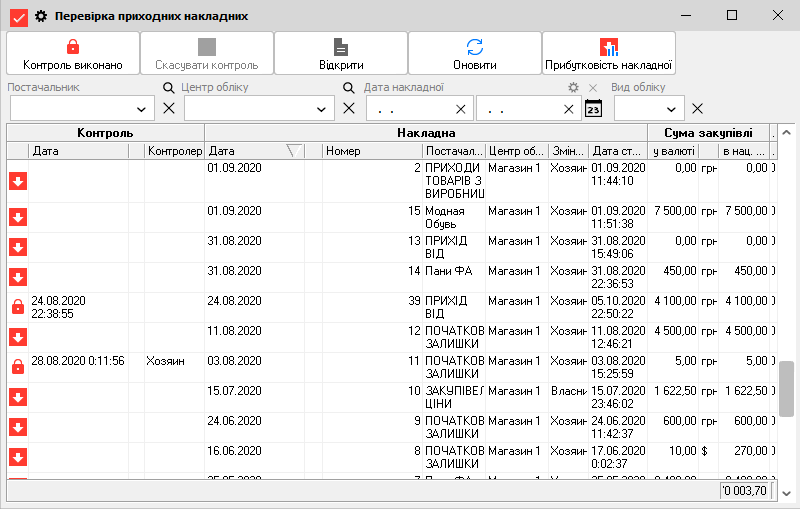Click the gear icon above date filter
The height and width of the screenshot is (509, 800).
pos(574,88)
